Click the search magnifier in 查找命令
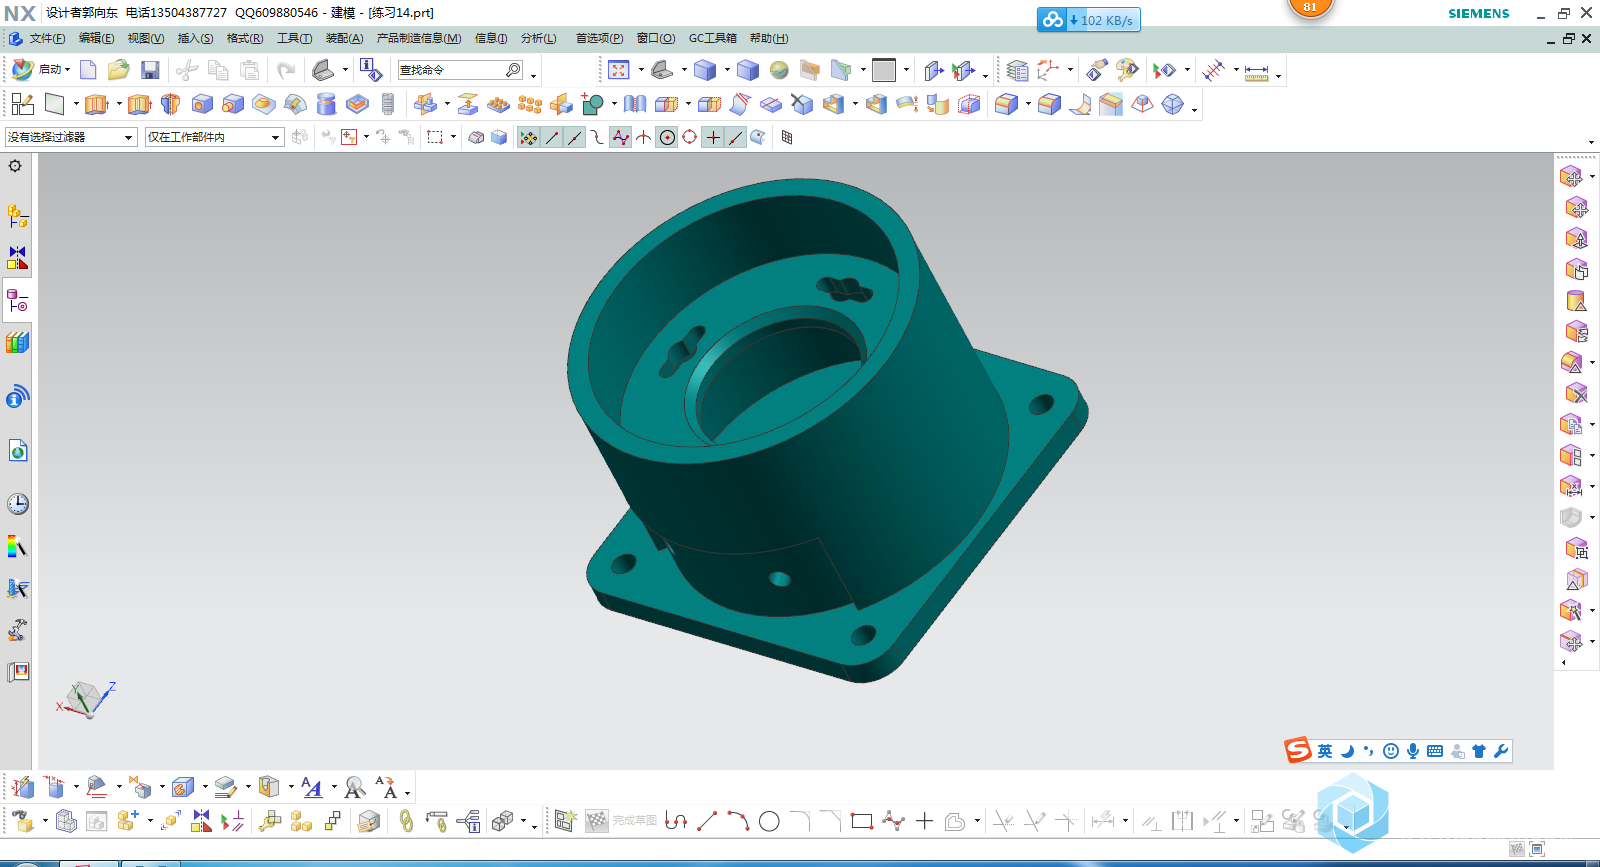1600x867 pixels. 513,70
